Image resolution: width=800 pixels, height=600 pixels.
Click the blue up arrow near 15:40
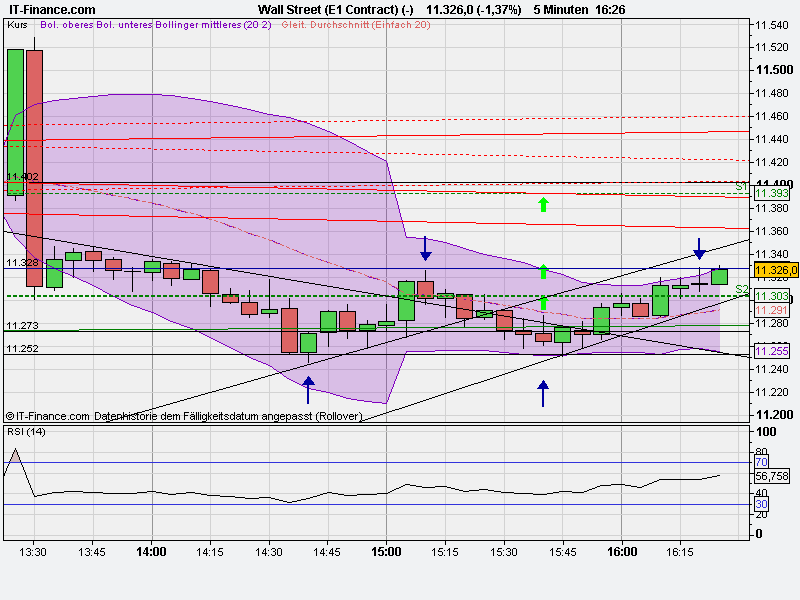[x=543, y=394]
